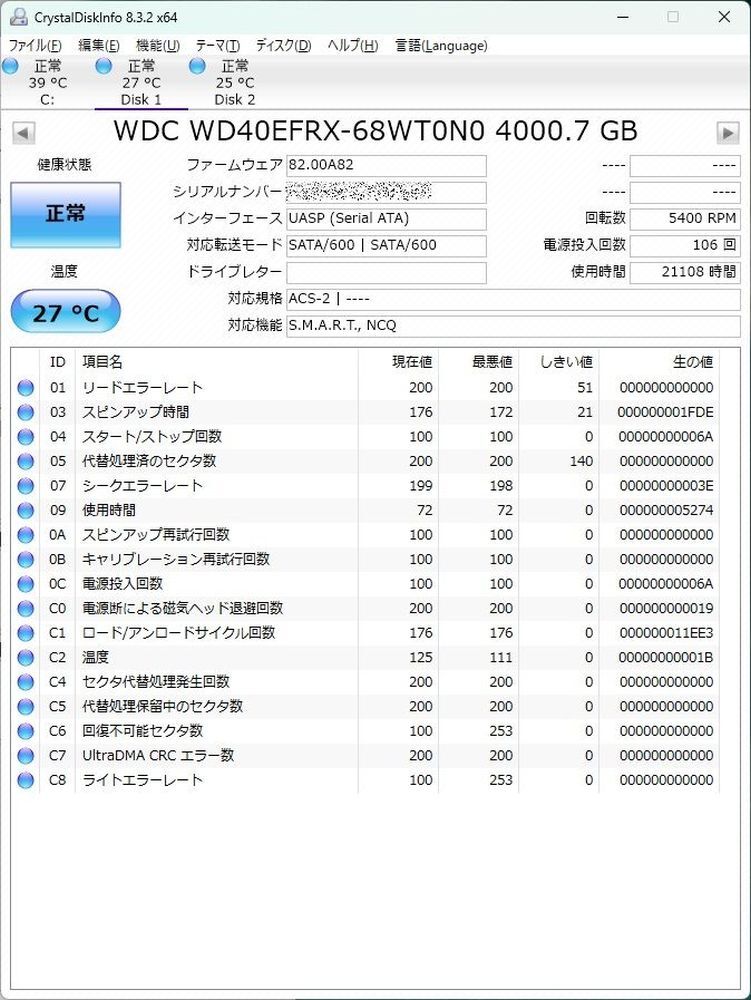
Task: Click the interface field UASP (Serial ATA)
Action: pyautogui.click(x=386, y=219)
